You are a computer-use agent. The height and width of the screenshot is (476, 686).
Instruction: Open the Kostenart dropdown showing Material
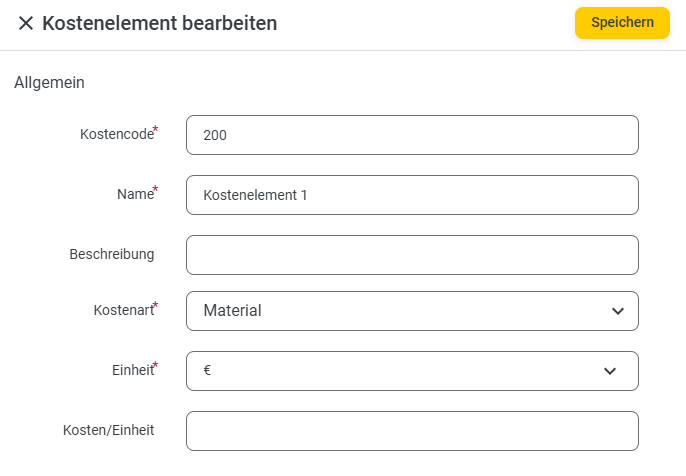point(412,311)
